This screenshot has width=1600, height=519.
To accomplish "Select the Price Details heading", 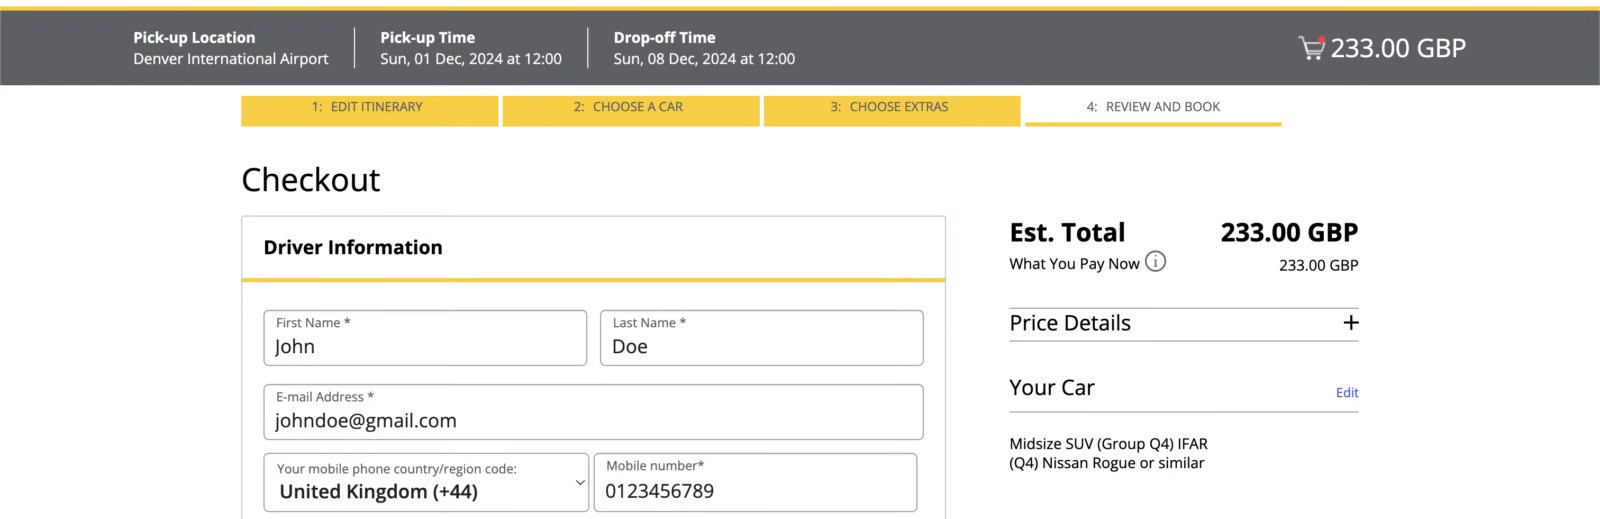I will 1070,323.
